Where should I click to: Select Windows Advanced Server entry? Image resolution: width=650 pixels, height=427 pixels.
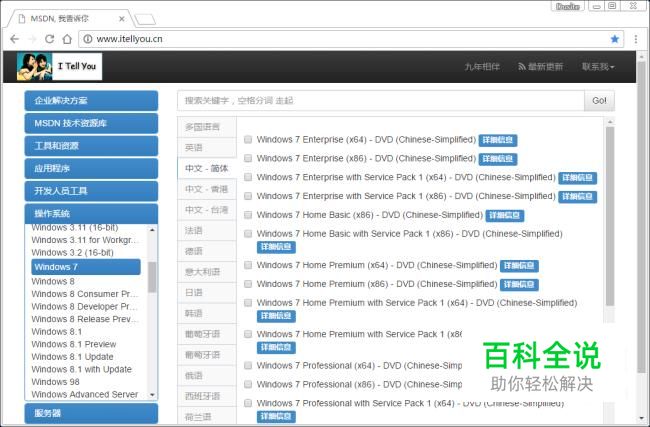pyautogui.click(x=85, y=394)
